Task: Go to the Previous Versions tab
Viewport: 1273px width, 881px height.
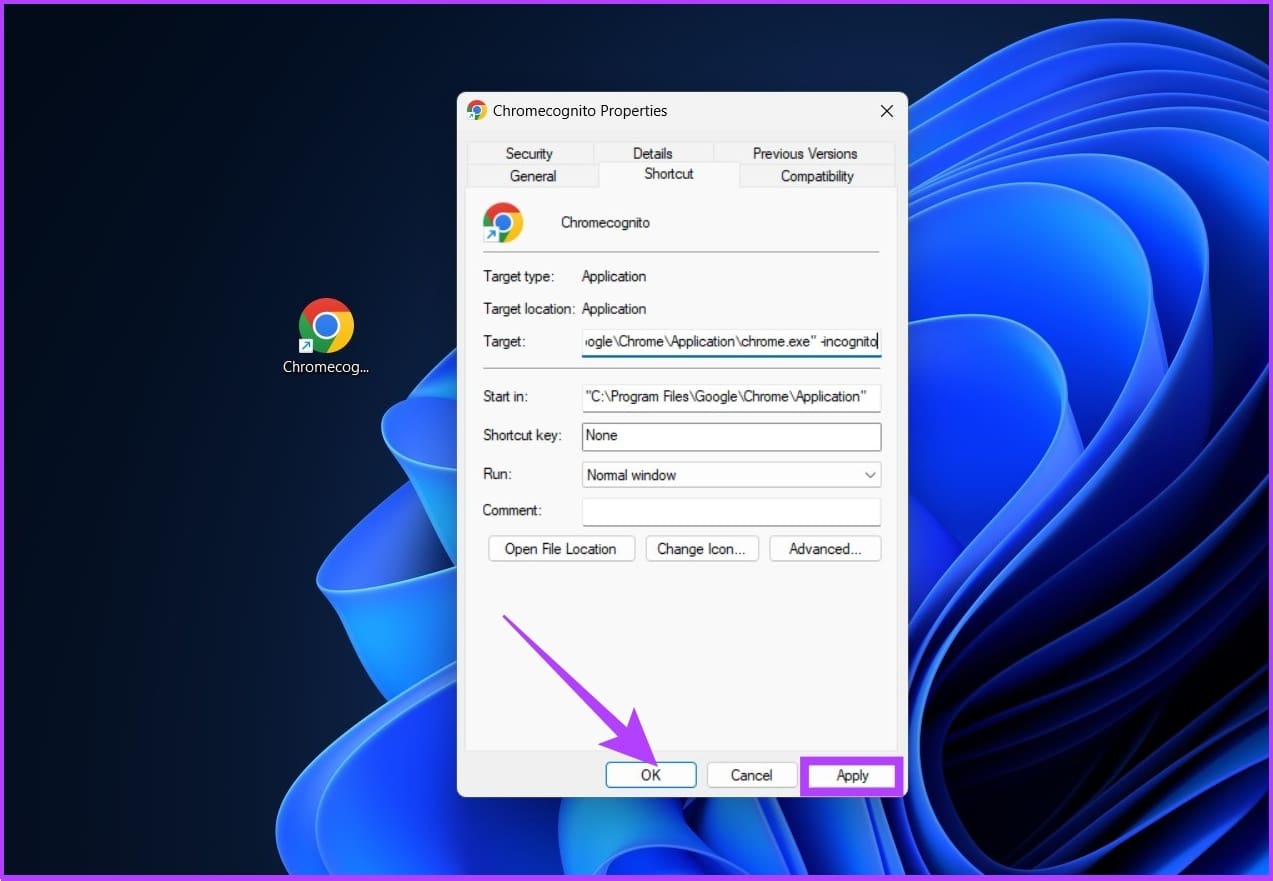Action: tap(805, 153)
